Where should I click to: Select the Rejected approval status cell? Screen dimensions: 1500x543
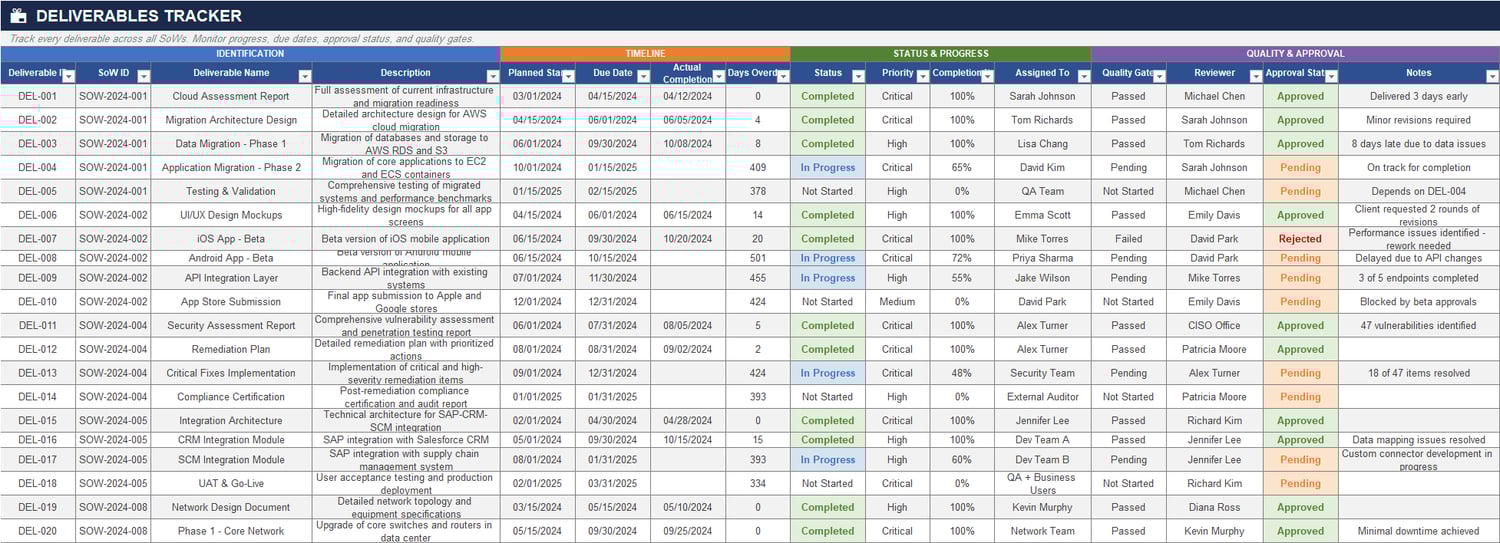tap(1300, 239)
